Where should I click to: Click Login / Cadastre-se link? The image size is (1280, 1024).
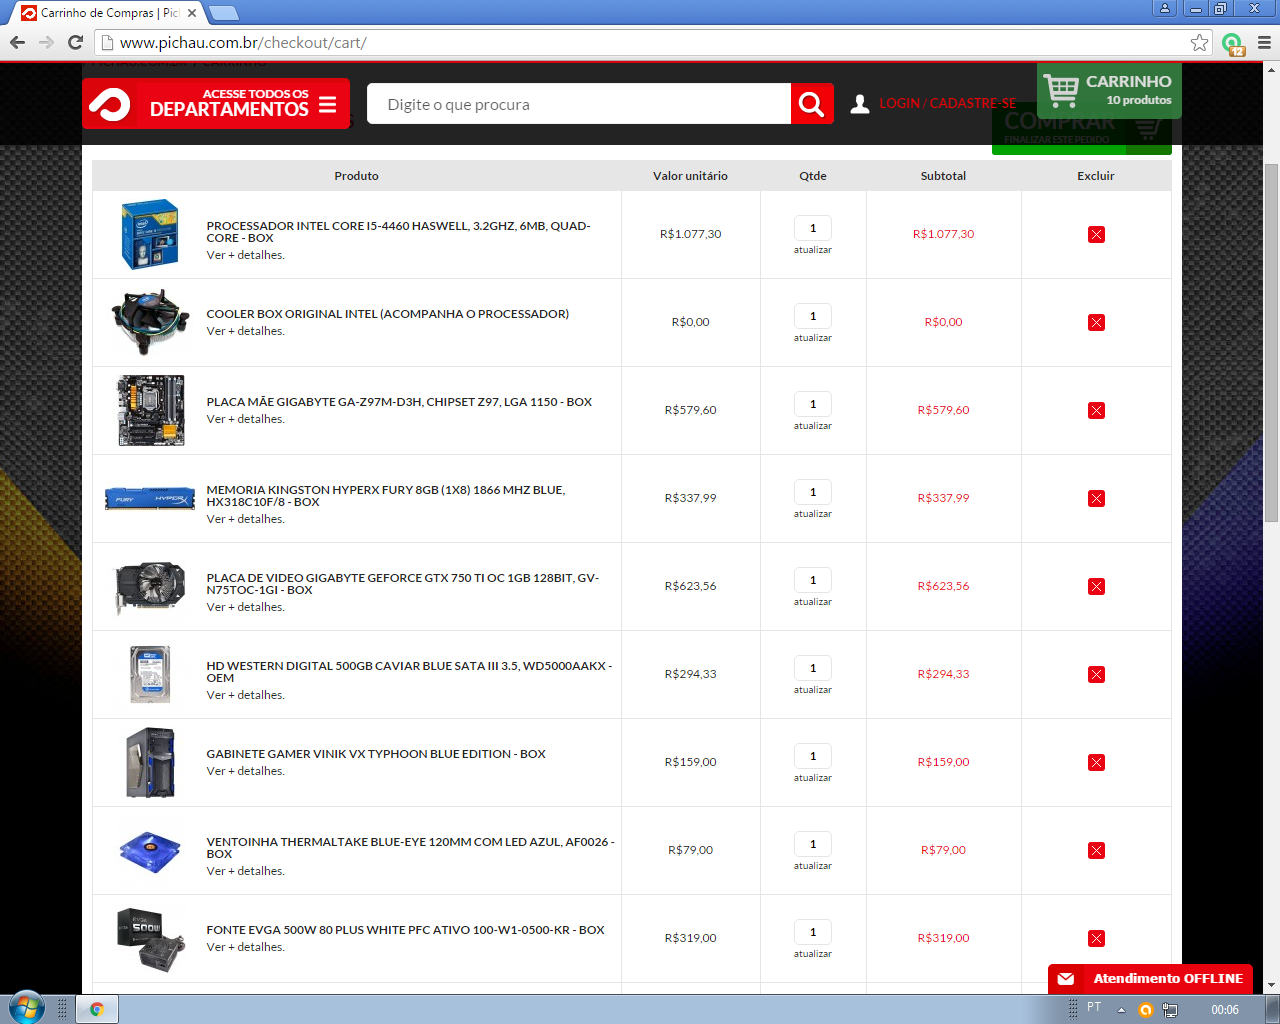[x=948, y=104]
